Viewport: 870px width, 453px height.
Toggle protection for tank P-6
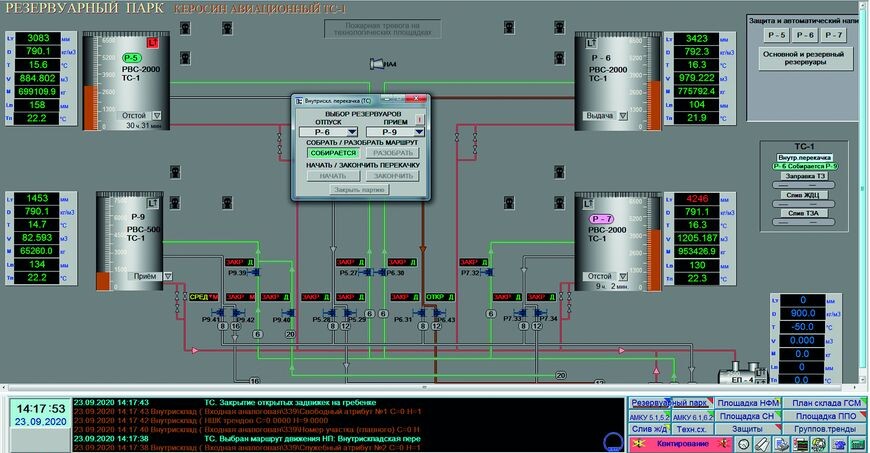tap(805, 35)
